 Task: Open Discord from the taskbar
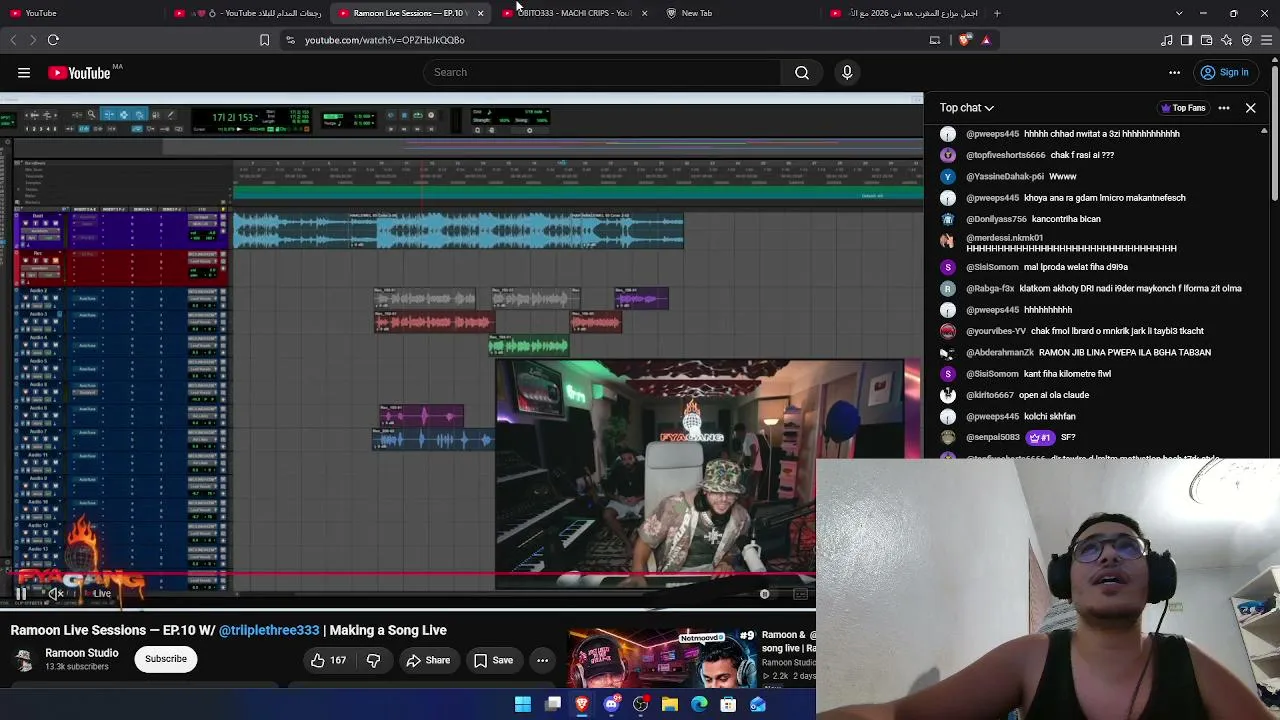(x=611, y=705)
